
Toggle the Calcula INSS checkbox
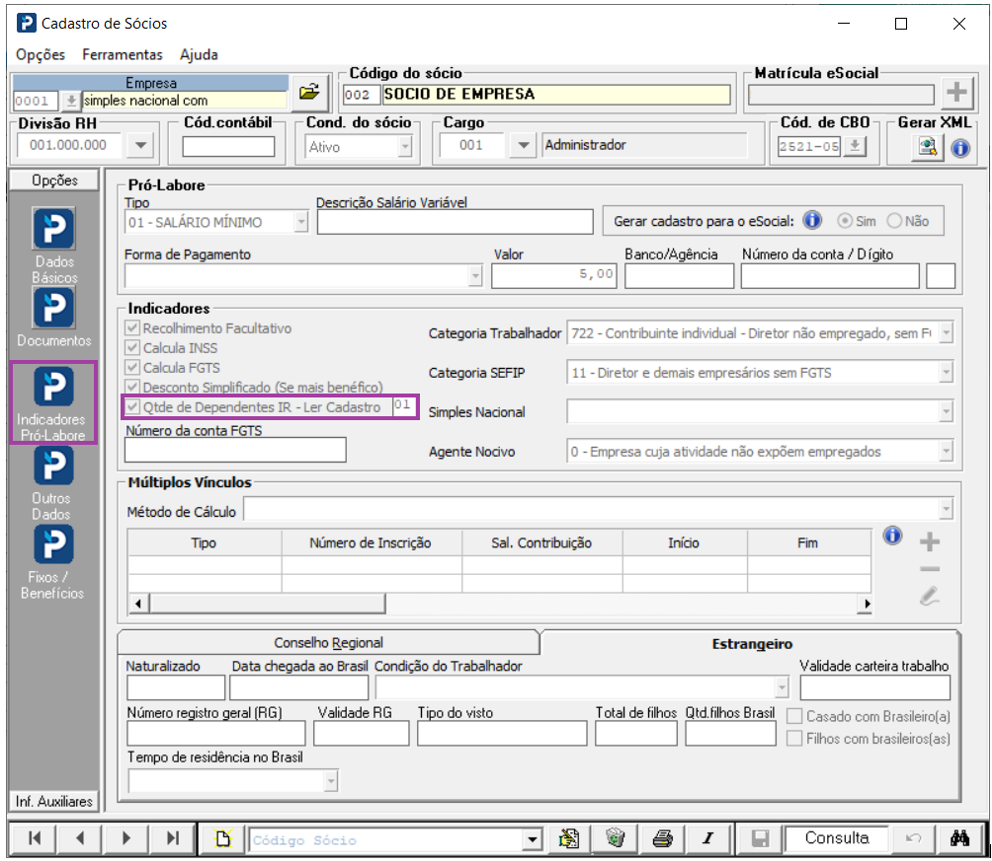(132, 347)
